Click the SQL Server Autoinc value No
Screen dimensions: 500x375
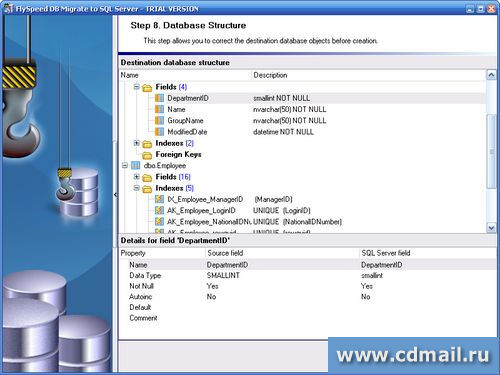(x=366, y=297)
